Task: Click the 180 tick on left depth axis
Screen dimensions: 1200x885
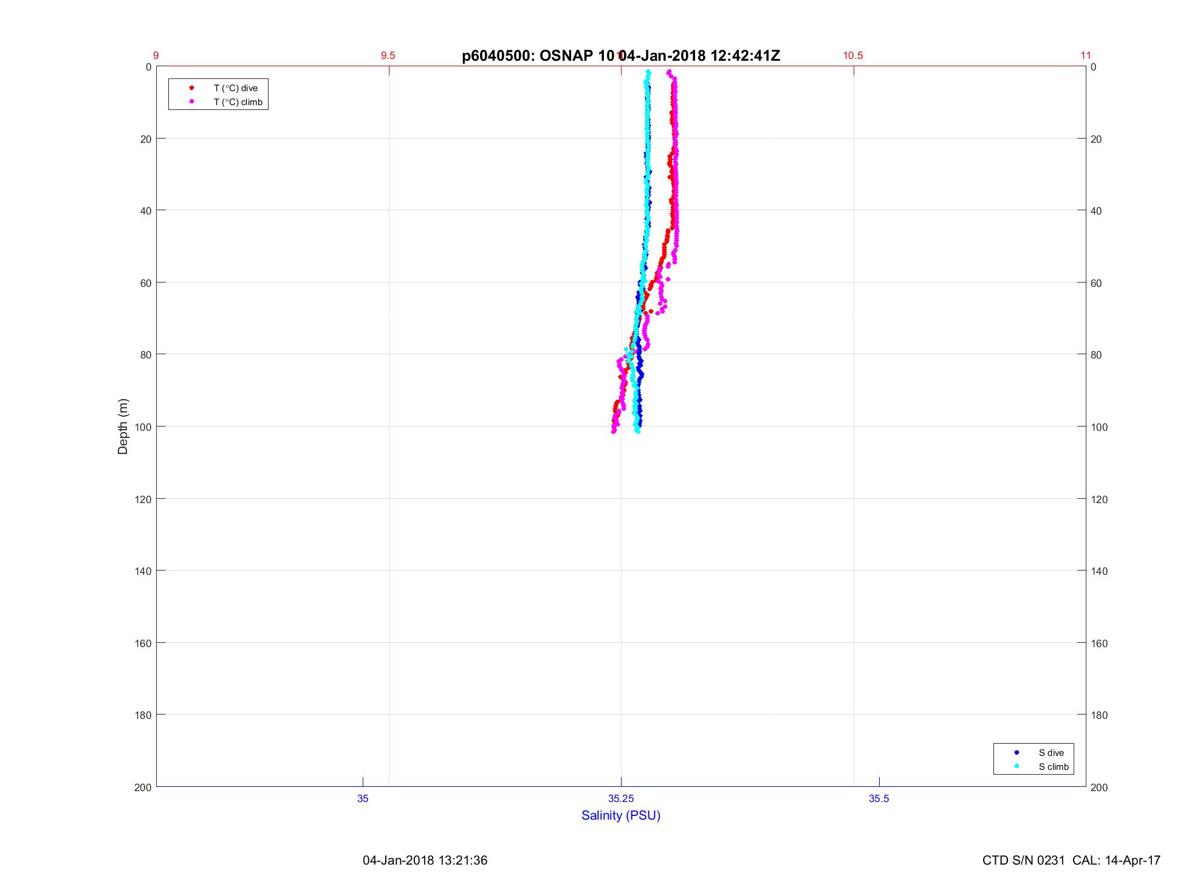Action: [143, 715]
